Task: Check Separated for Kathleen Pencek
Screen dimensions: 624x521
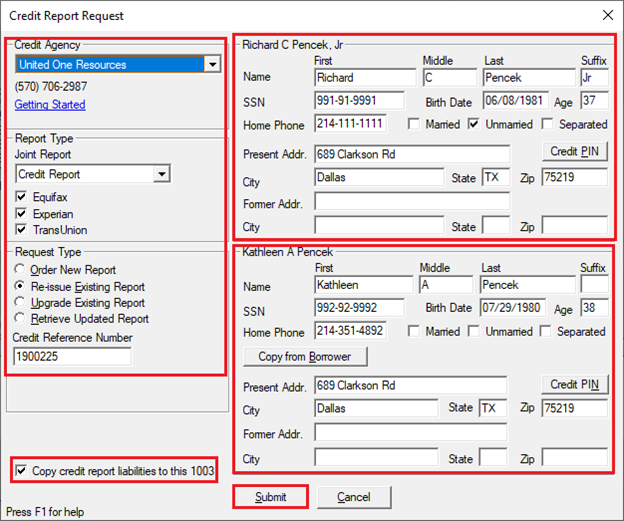Action: pyautogui.click(x=545, y=331)
